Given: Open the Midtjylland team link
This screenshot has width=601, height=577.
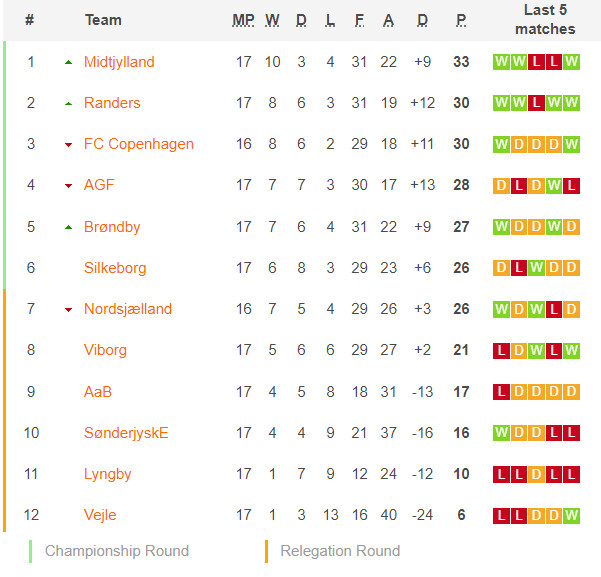Looking at the screenshot, I should click(119, 62).
